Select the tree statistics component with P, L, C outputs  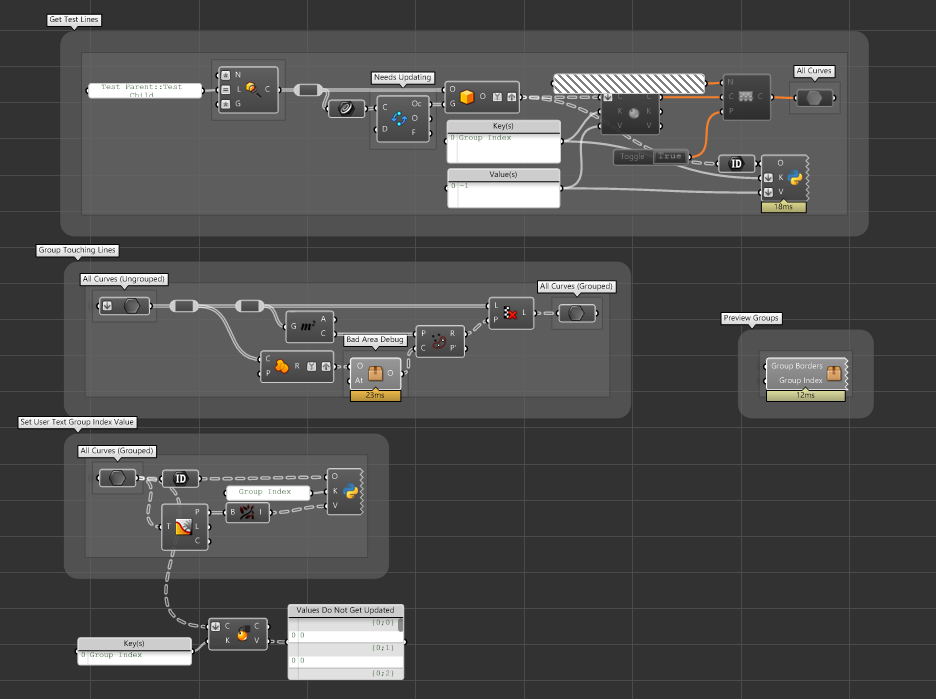(x=185, y=527)
